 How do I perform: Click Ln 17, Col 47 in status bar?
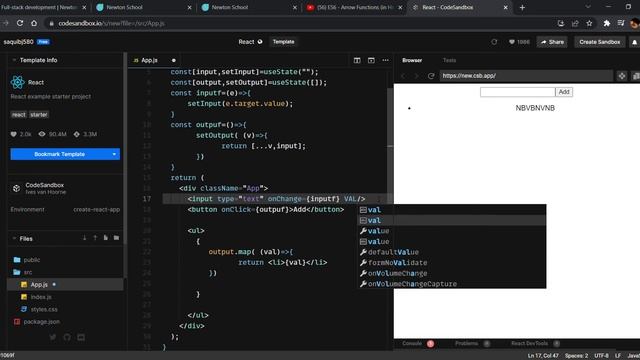(x=543, y=356)
